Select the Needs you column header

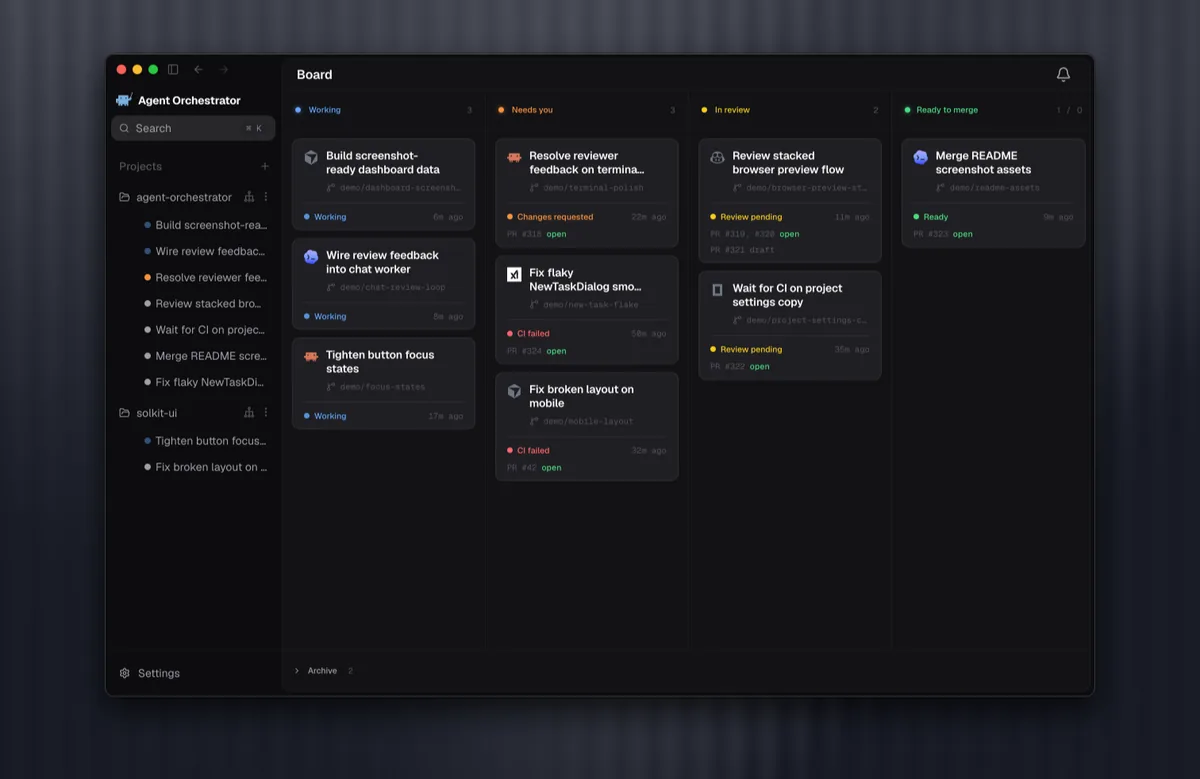pos(525,110)
